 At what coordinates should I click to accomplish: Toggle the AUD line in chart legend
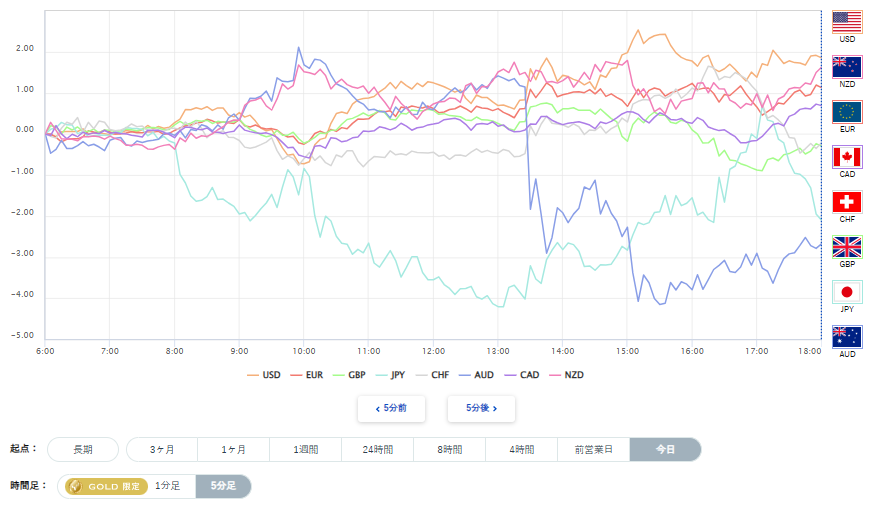coord(476,375)
